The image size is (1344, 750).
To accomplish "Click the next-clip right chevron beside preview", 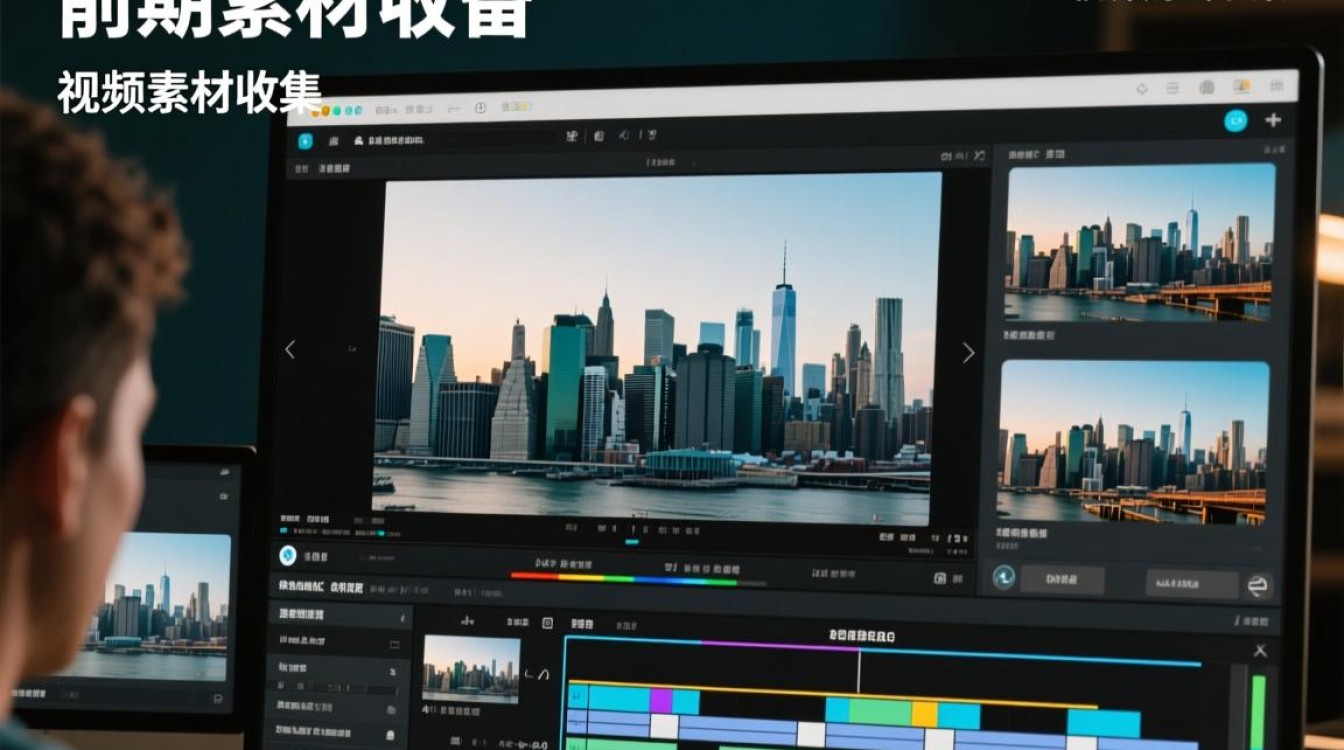I will pyautogui.click(x=968, y=352).
